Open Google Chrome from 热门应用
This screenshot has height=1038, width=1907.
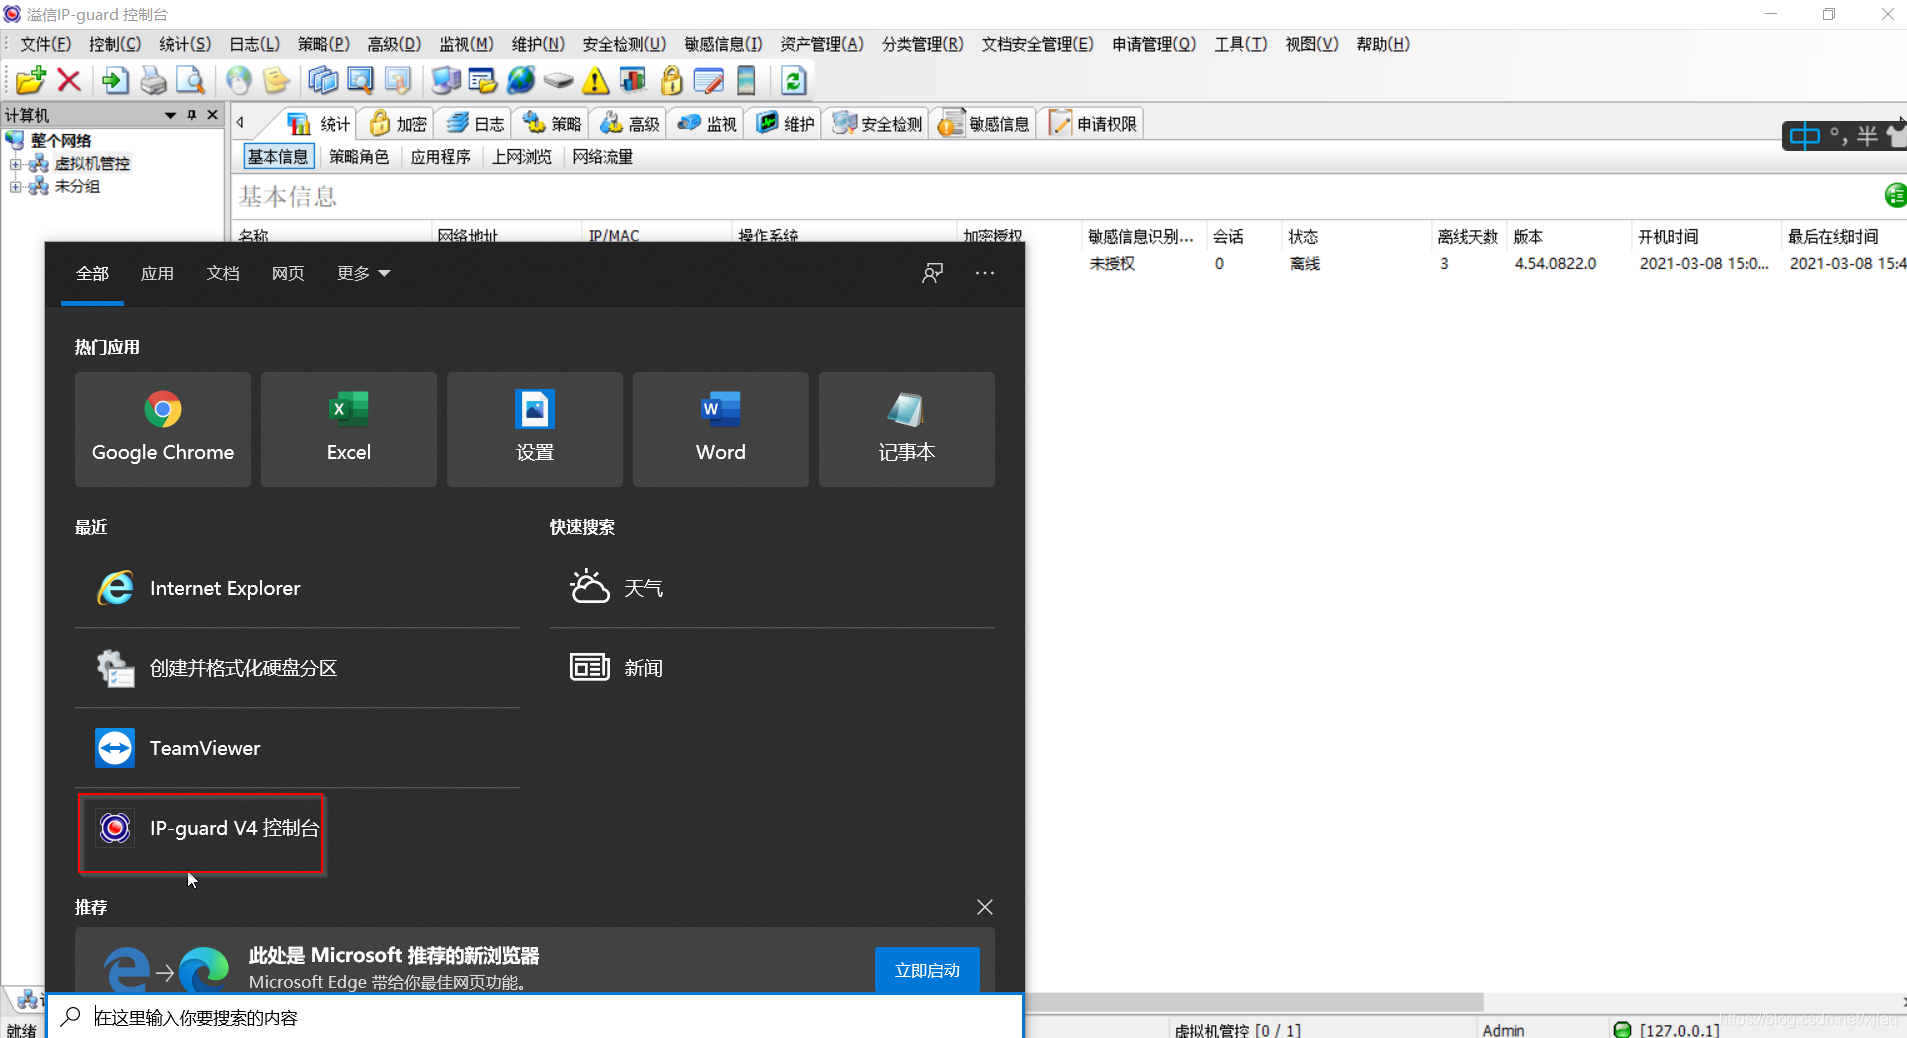pos(162,429)
